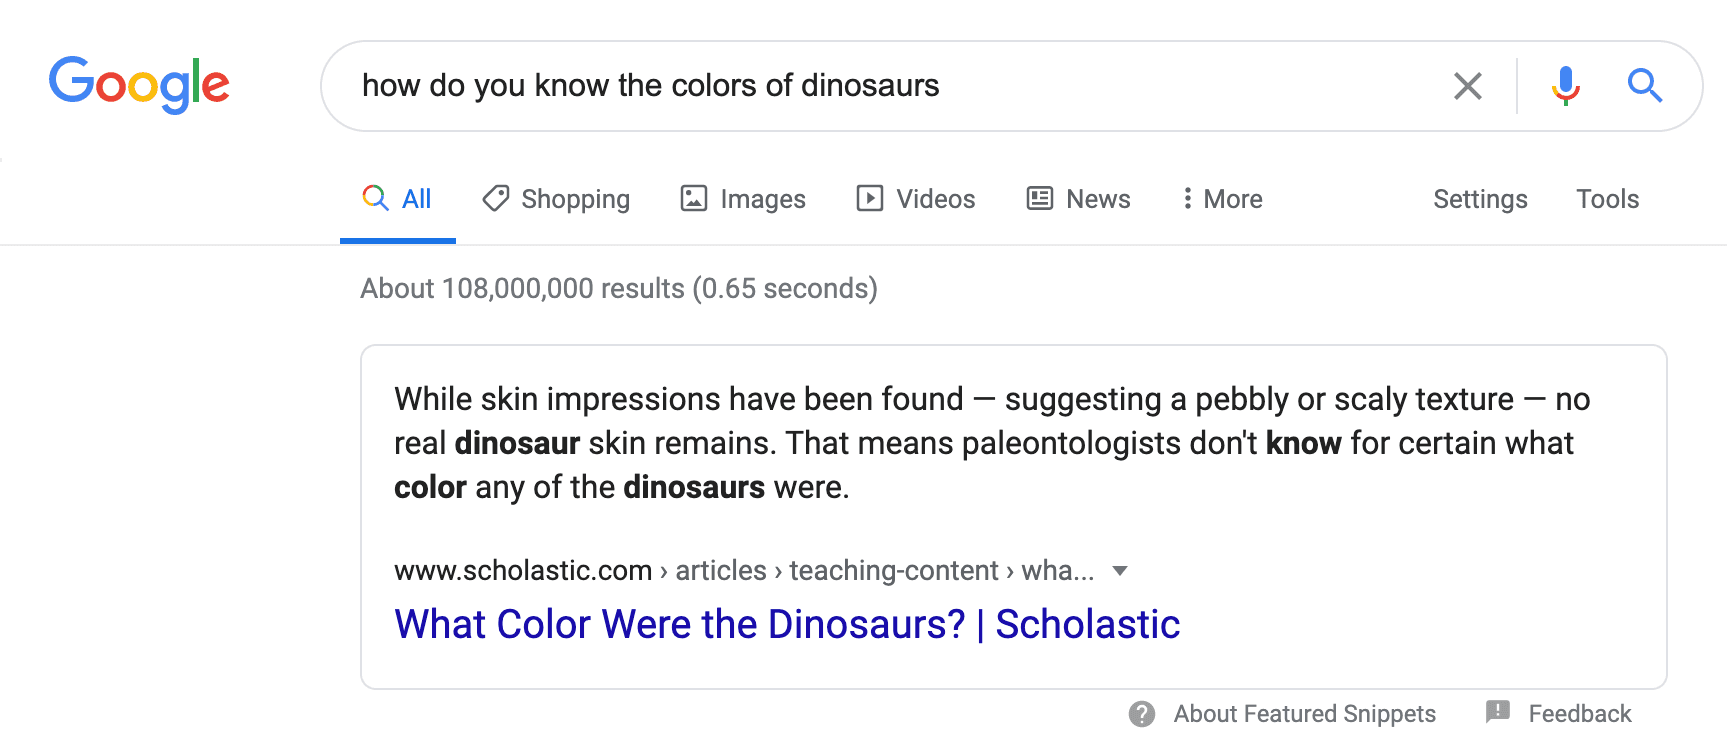Screen dimensions: 1727x750
Task: Start voice search with the microphone icon
Action: (x=1565, y=86)
